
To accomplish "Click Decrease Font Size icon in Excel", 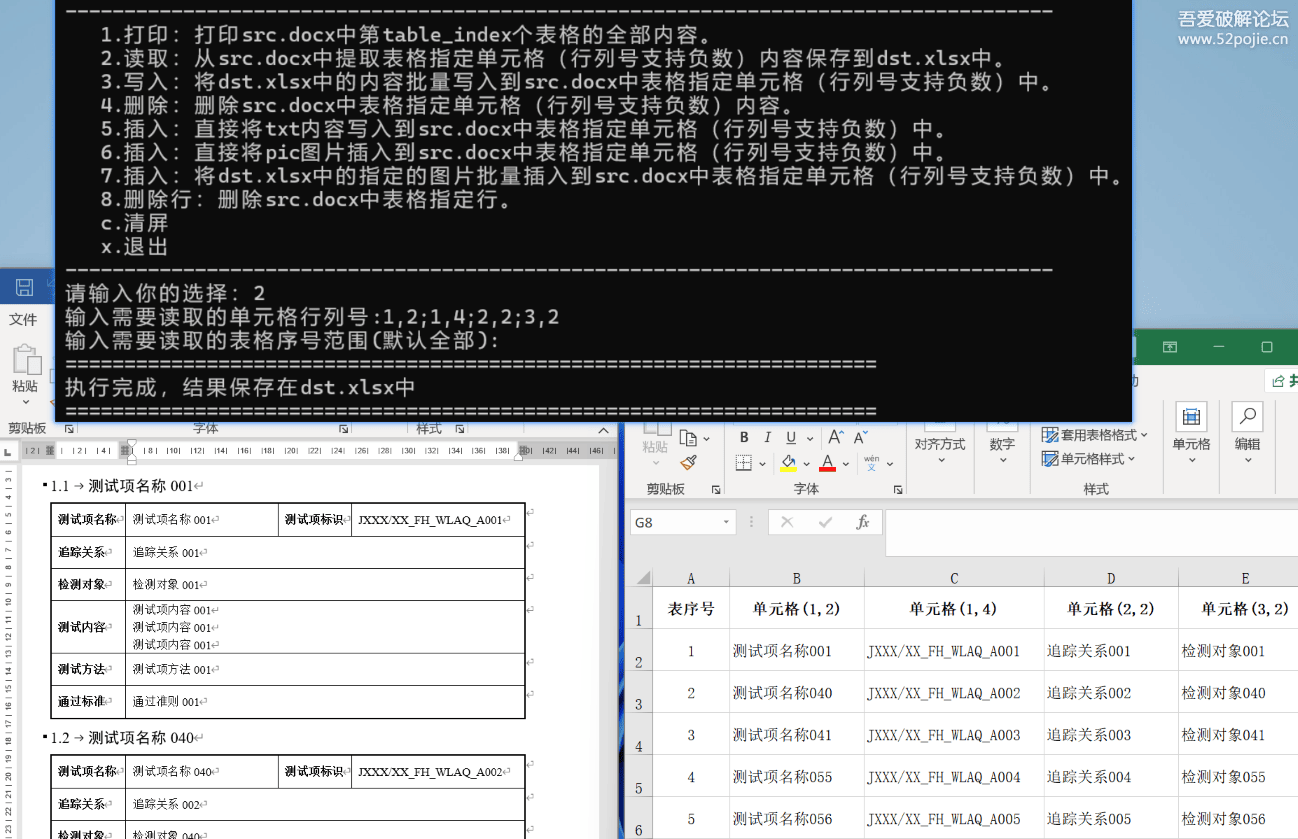I will [860, 437].
